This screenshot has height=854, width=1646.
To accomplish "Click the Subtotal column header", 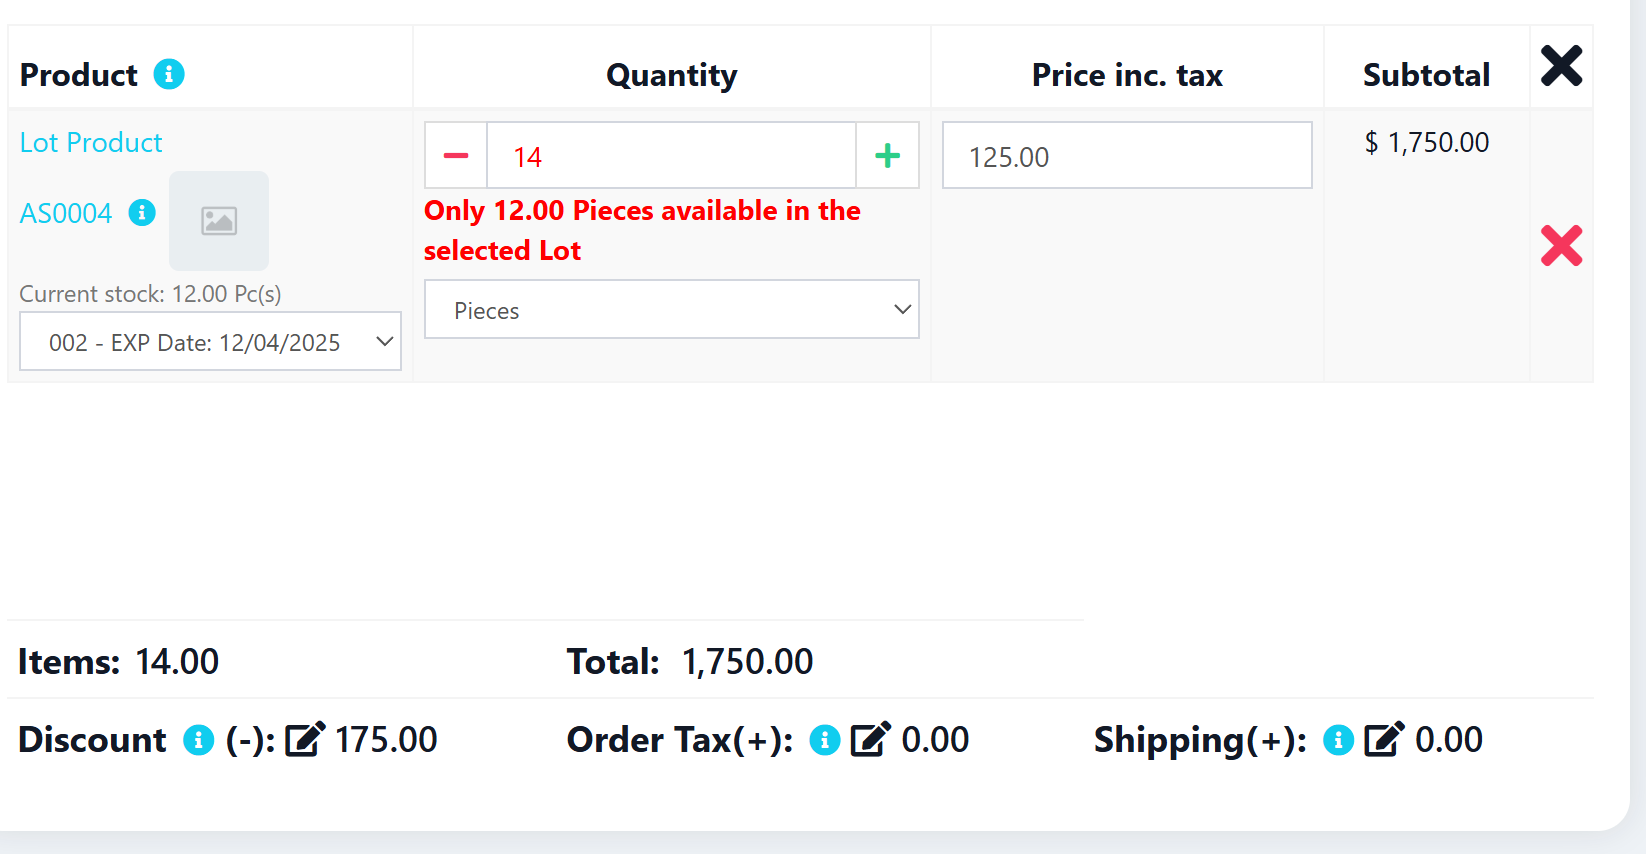I will pos(1426,75).
